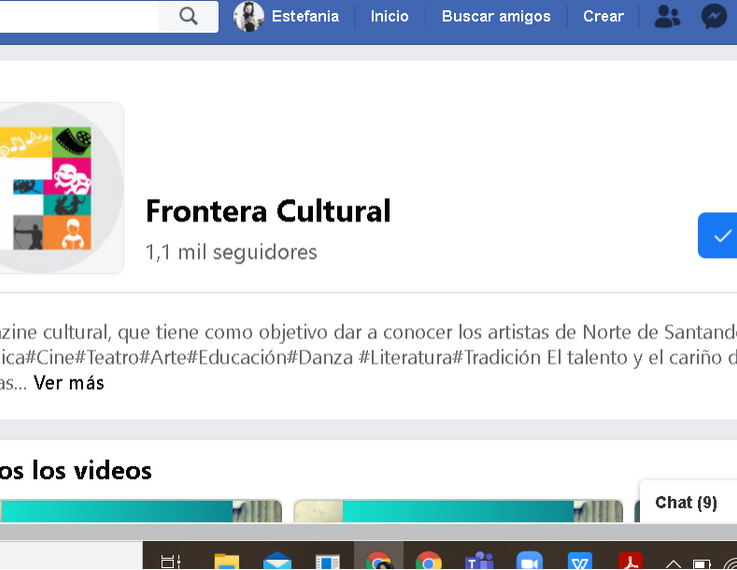Open second Chrome icon in taskbar

429,562
